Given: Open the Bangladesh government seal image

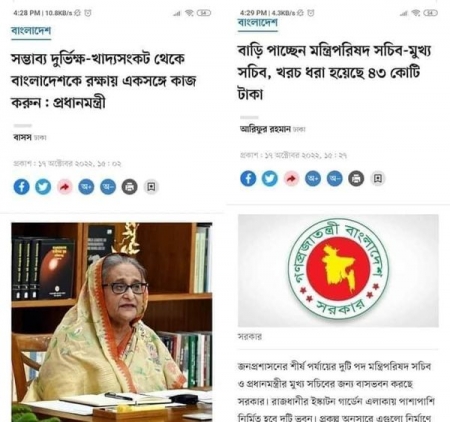Looking at the screenshot, I should [x=338, y=270].
